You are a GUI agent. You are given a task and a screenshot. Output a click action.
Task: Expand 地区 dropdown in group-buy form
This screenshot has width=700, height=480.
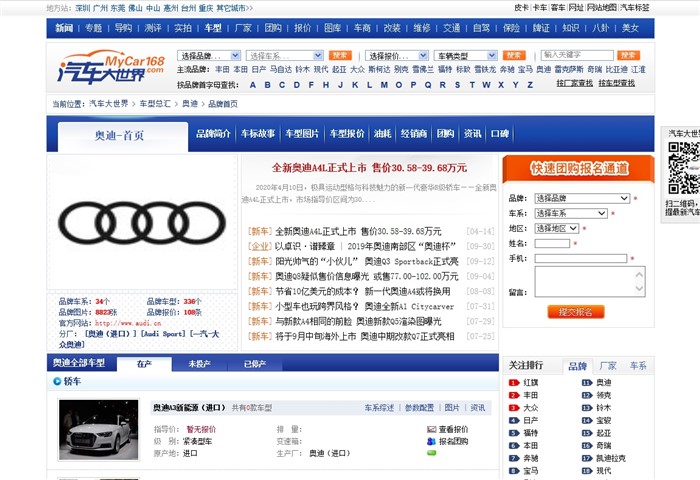557,229
